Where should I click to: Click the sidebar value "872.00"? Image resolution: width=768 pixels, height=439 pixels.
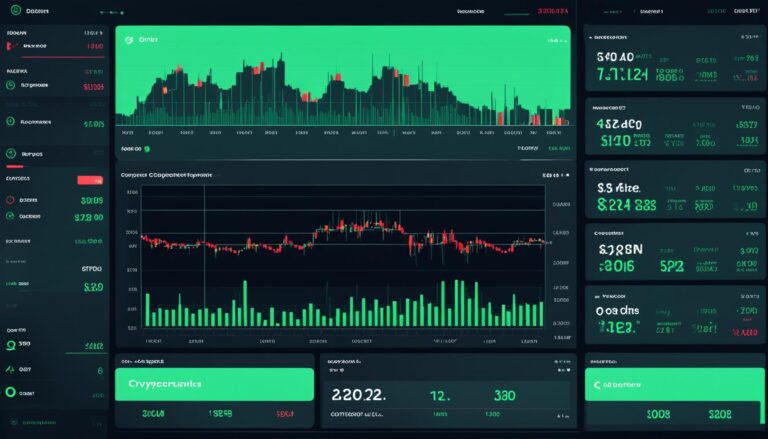[89, 217]
